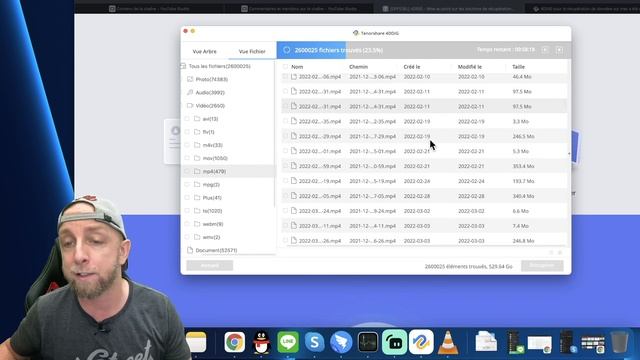Open Streamlabs icon in the dock

(x=394, y=342)
